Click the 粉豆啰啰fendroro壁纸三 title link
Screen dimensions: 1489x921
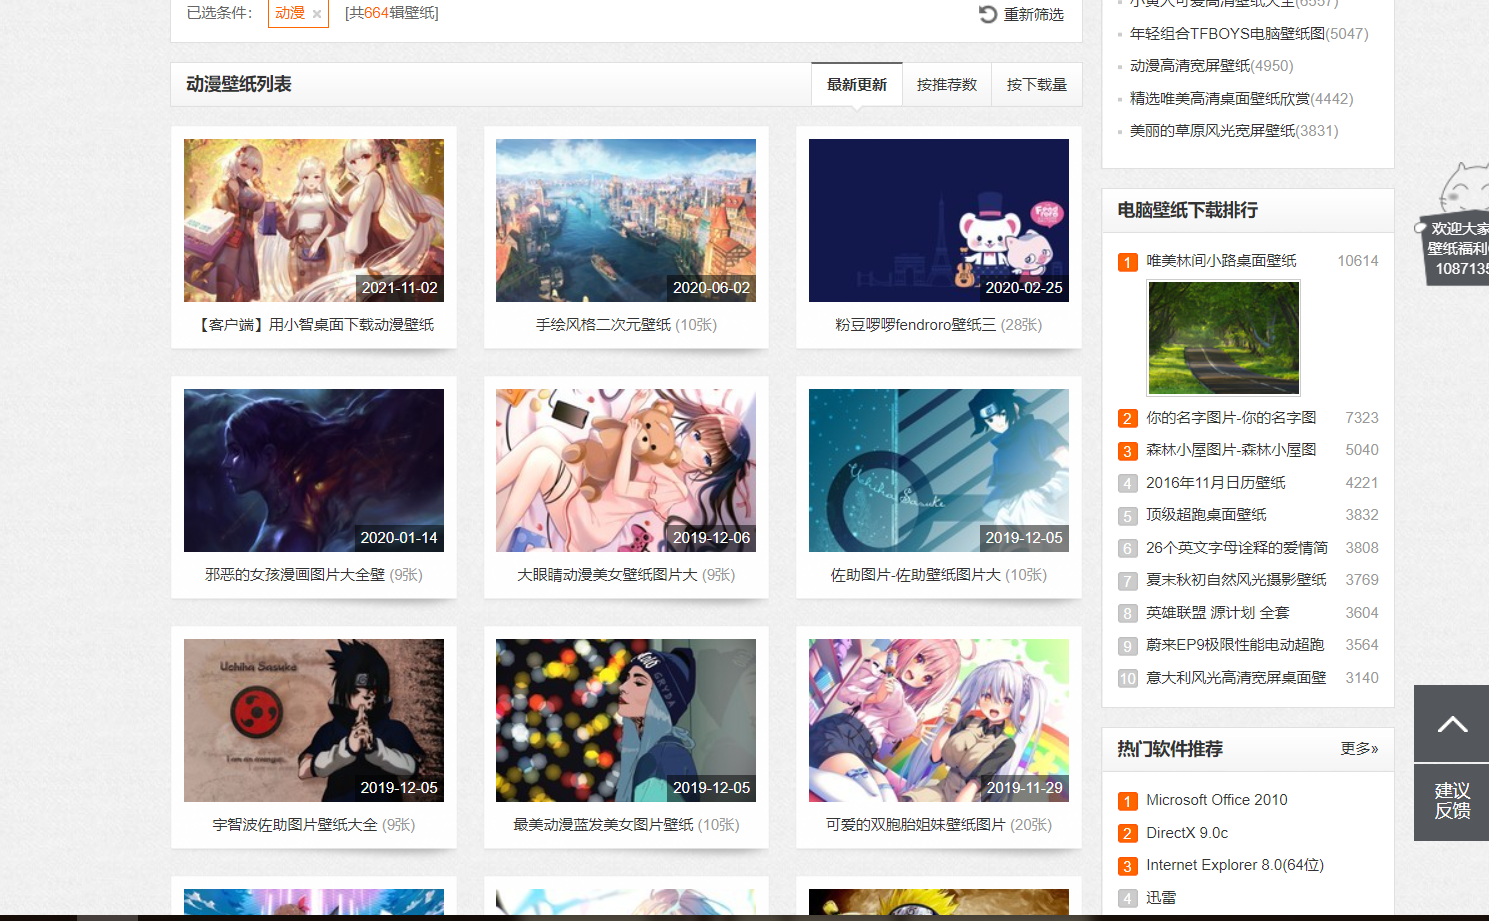tap(915, 325)
